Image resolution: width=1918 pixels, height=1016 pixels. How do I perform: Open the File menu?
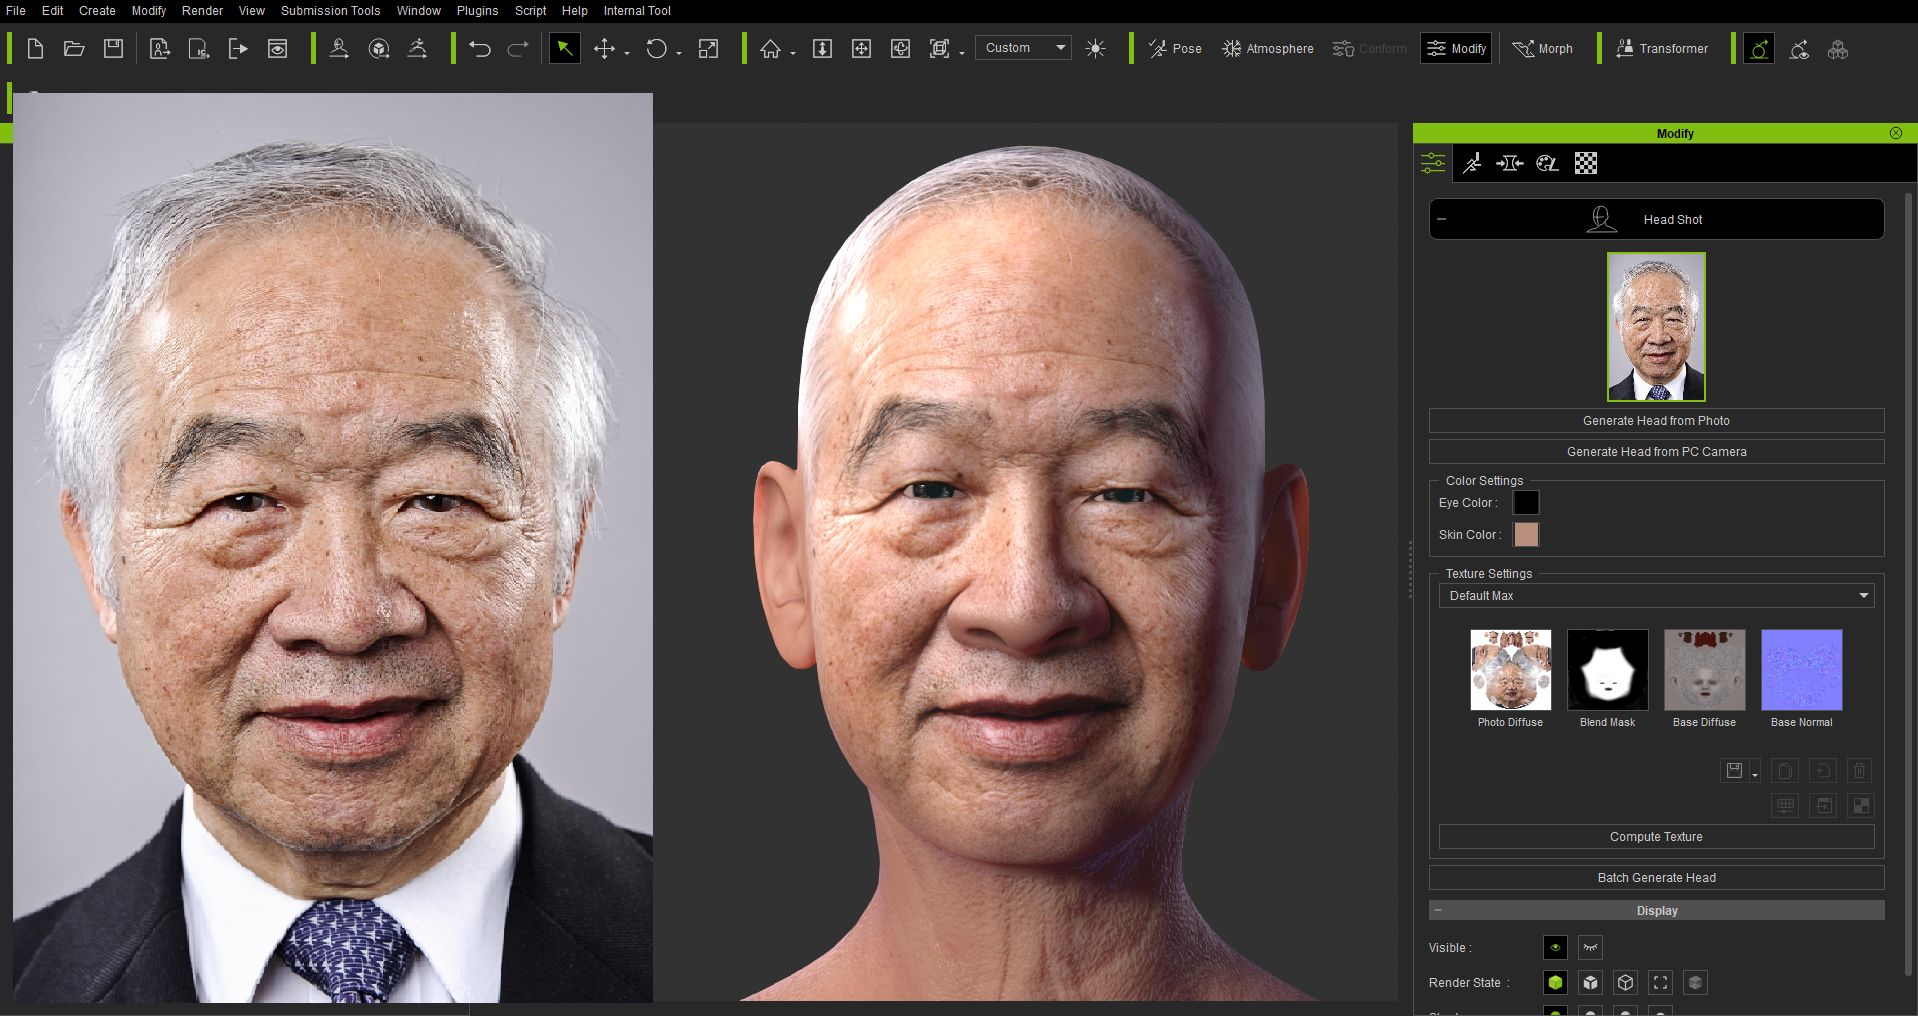pos(16,11)
